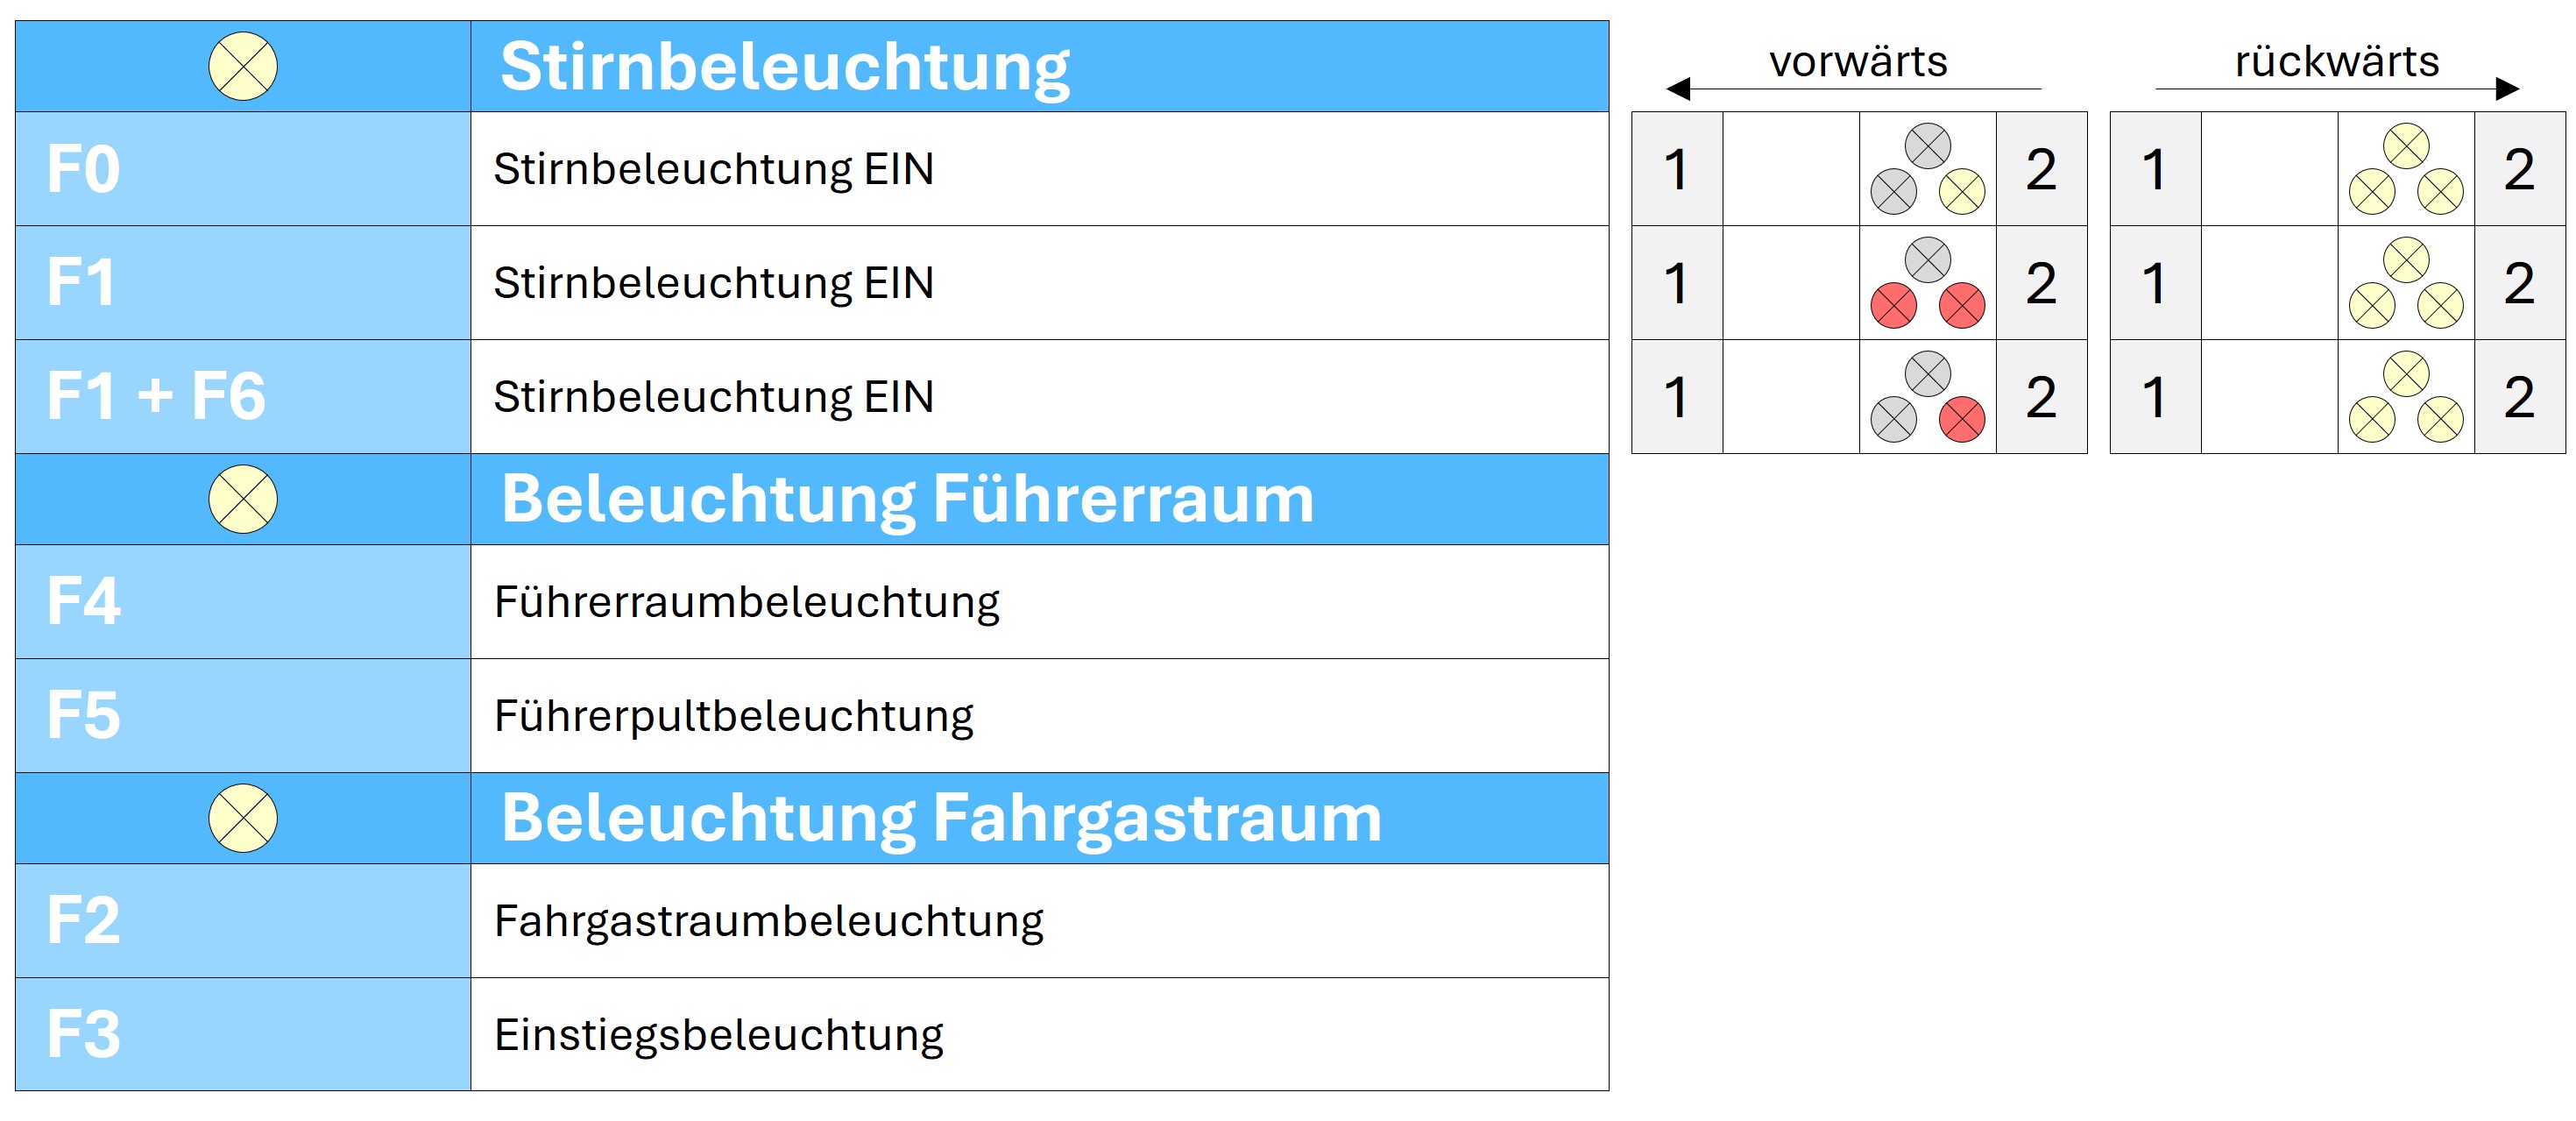
Task: Click the rückwärts right arrowhead
Action: (x=2506, y=89)
